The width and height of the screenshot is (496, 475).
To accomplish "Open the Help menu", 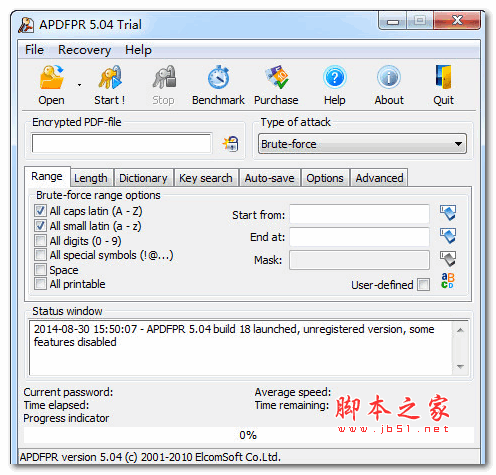I will pyautogui.click(x=138, y=50).
